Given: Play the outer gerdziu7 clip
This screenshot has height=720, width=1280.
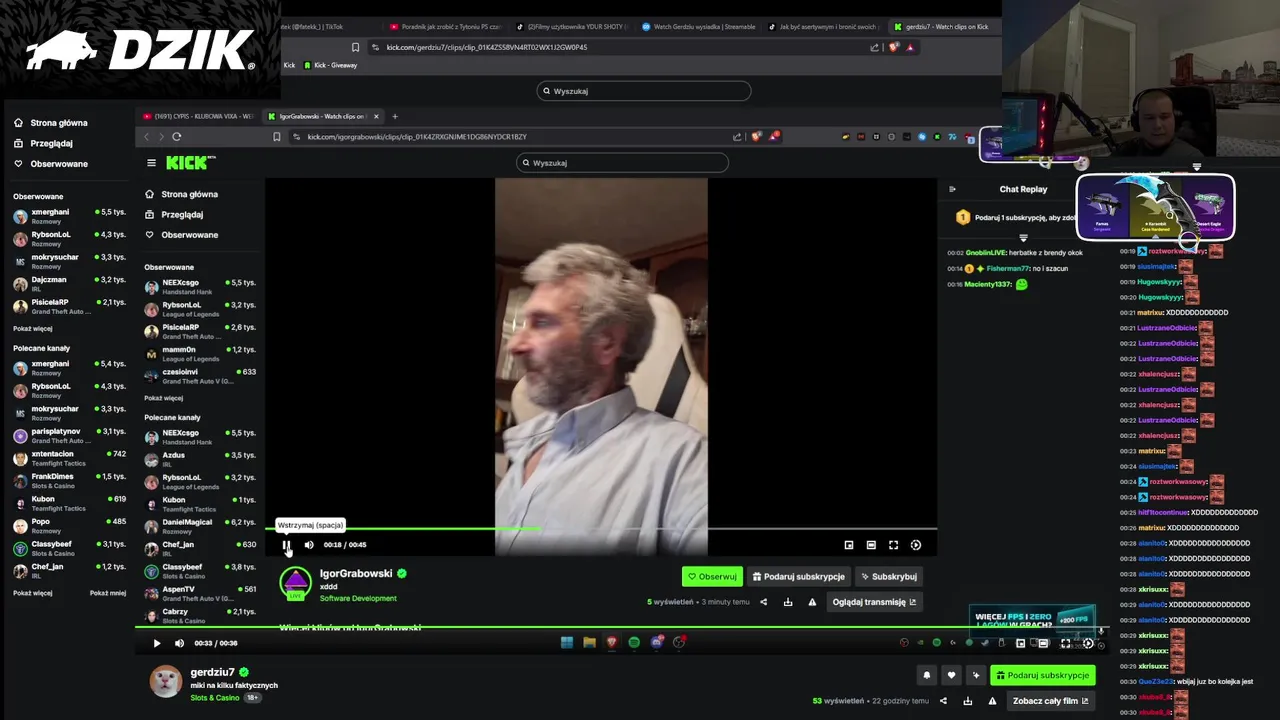Looking at the screenshot, I should coord(157,643).
